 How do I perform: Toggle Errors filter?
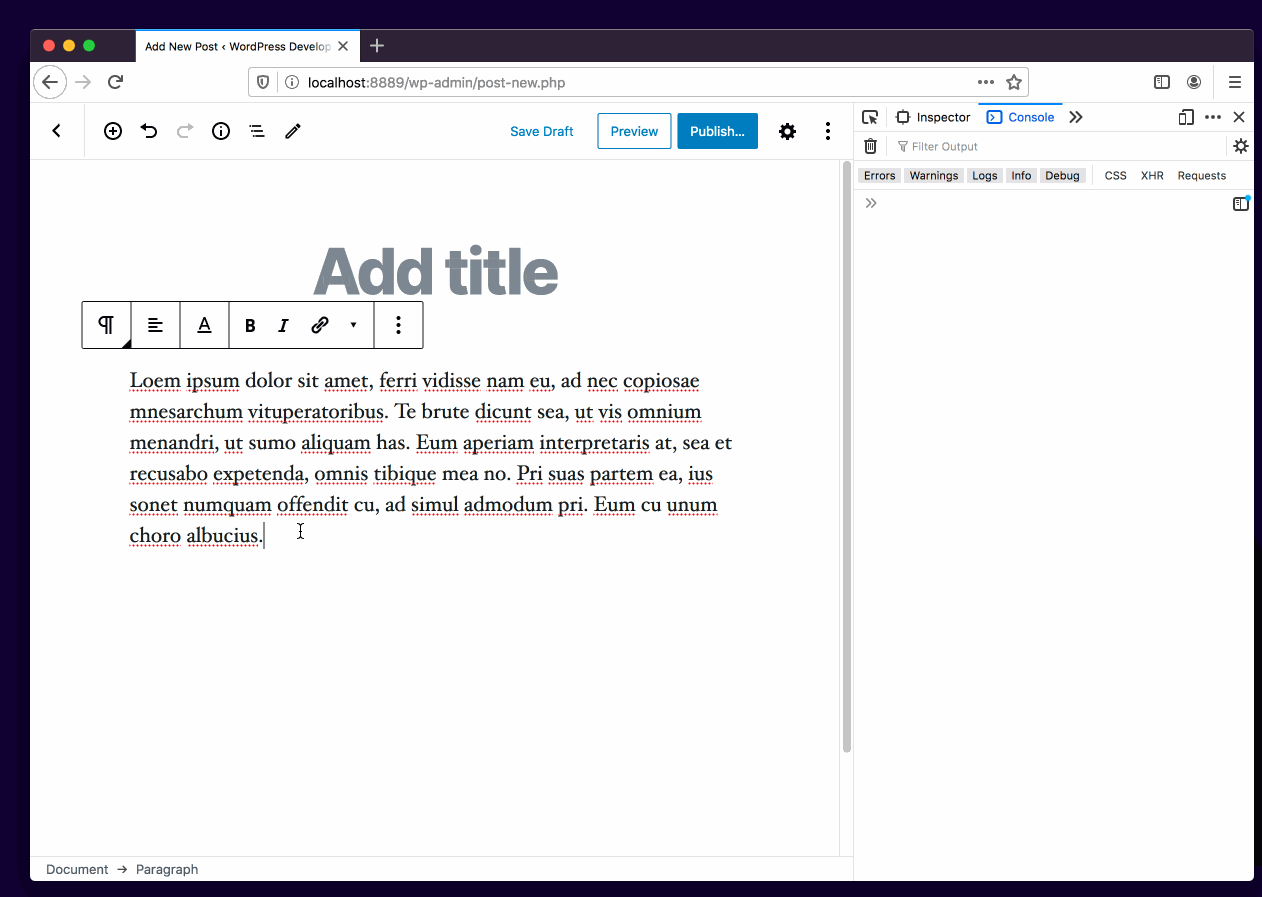click(880, 175)
